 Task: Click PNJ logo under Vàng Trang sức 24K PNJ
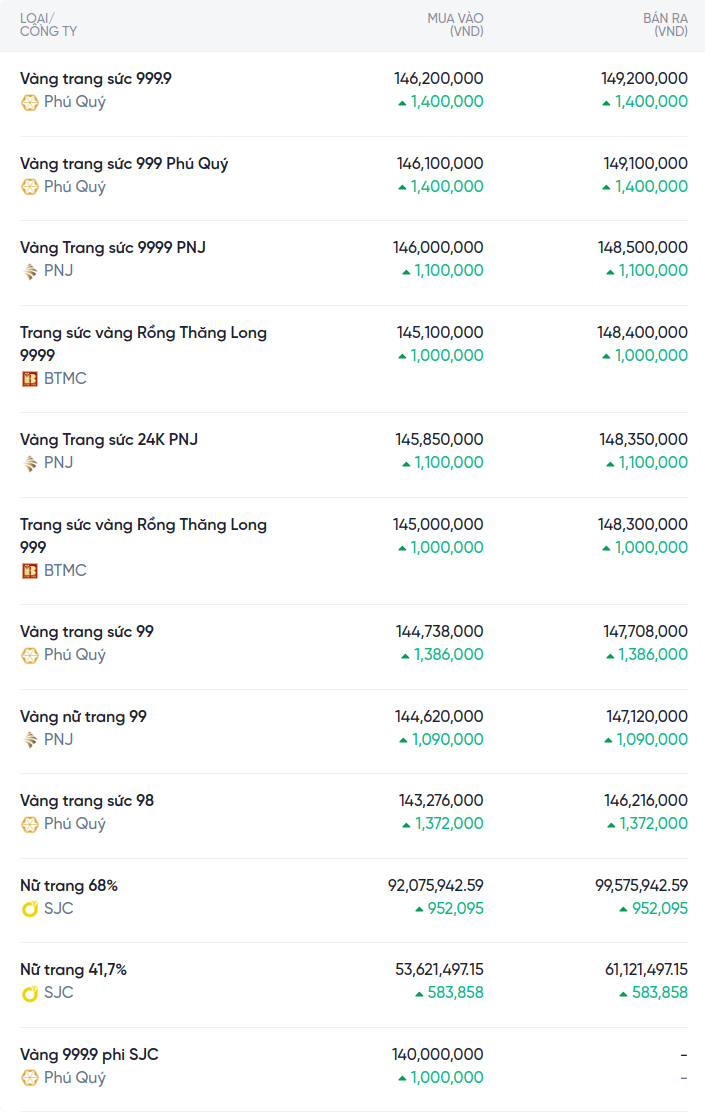pos(30,463)
